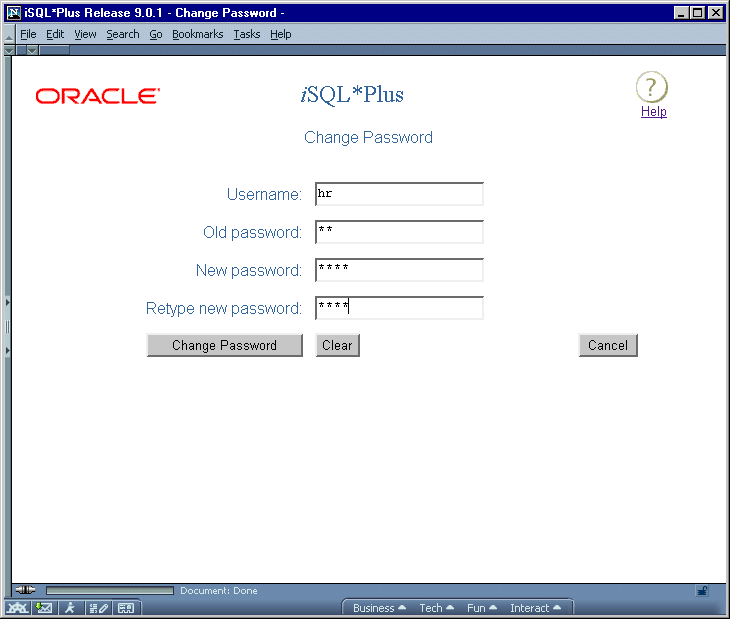This screenshot has width=730, height=619.
Task: Open the Edit menu
Action: 55,34
